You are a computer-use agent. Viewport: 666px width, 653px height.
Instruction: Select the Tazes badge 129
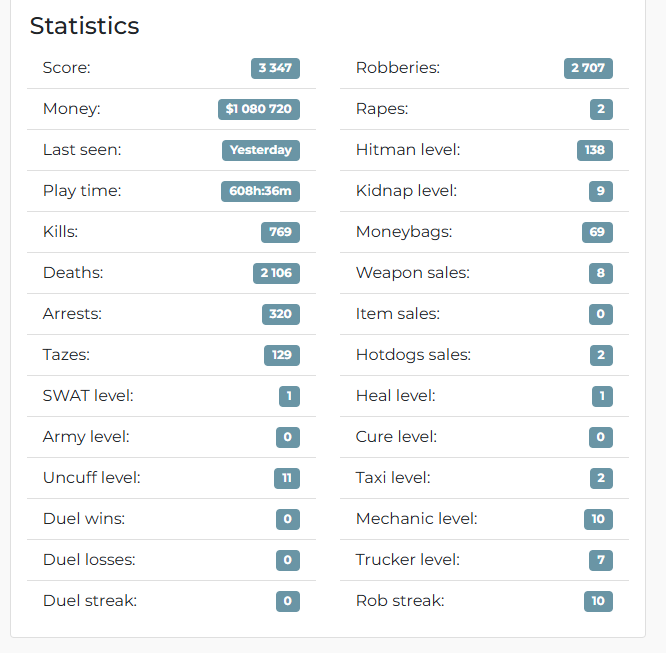click(x=282, y=355)
